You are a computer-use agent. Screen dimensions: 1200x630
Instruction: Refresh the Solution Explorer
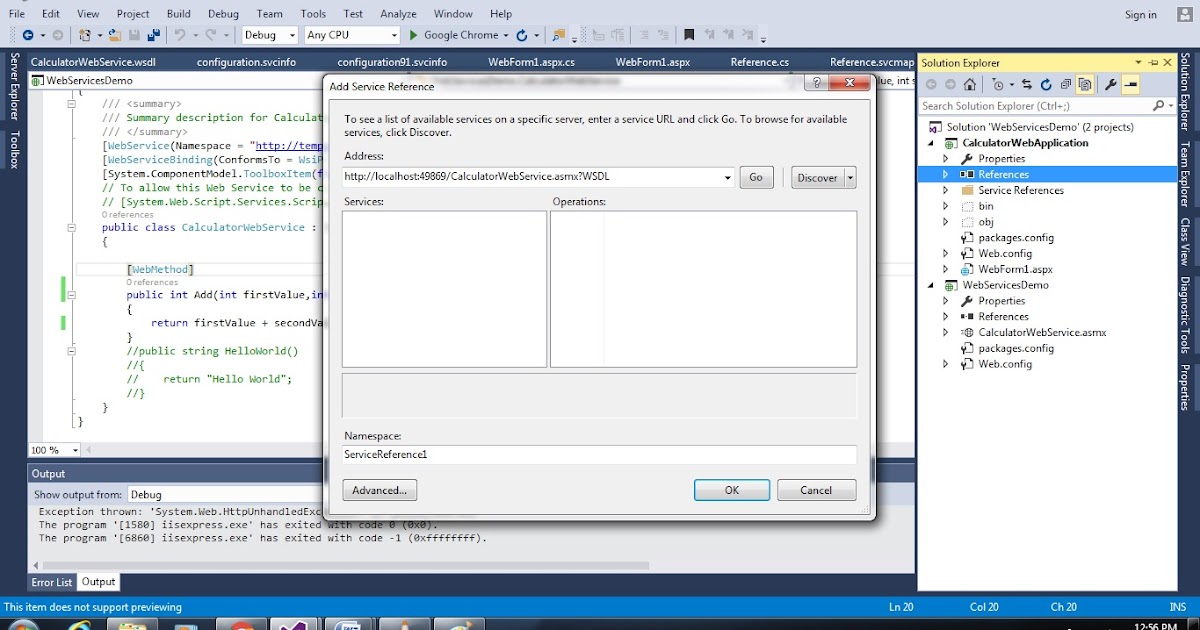tap(1047, 85)
